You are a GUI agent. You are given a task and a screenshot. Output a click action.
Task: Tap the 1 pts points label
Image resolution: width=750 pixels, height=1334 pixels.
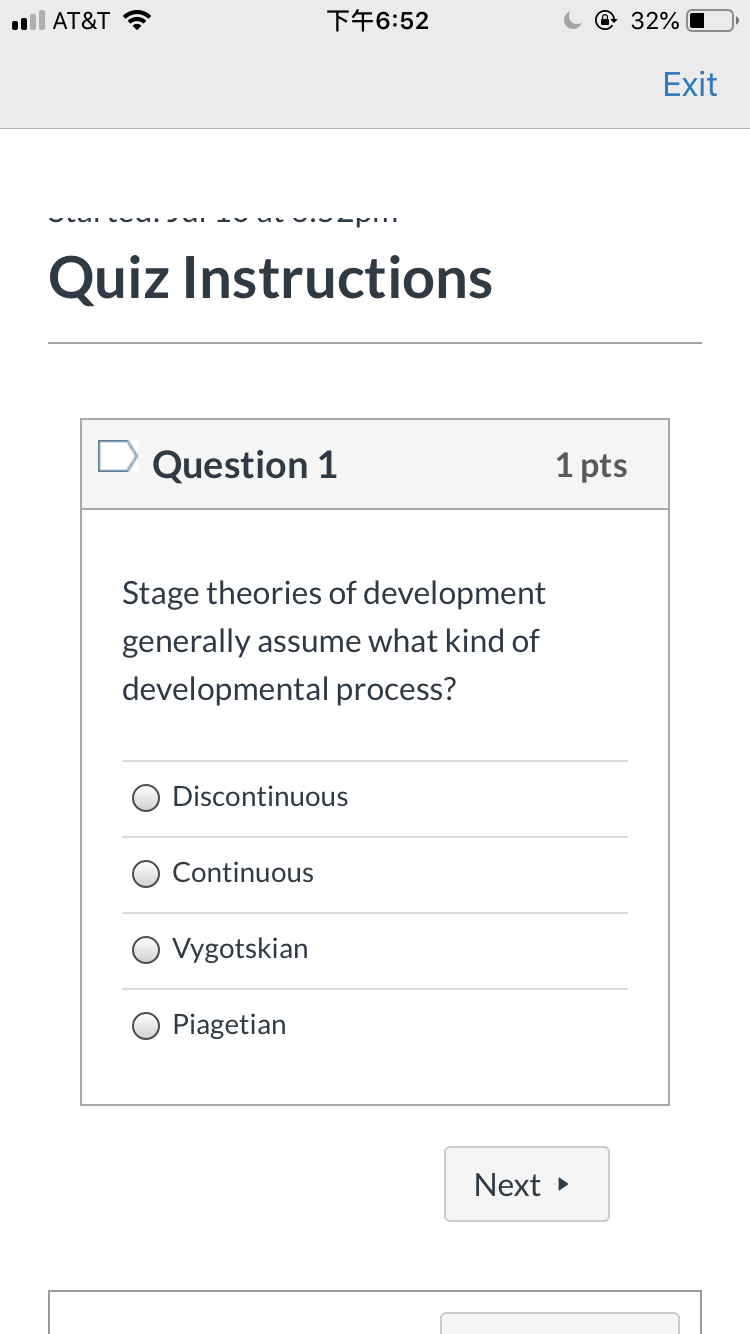(x=592, y=465)
